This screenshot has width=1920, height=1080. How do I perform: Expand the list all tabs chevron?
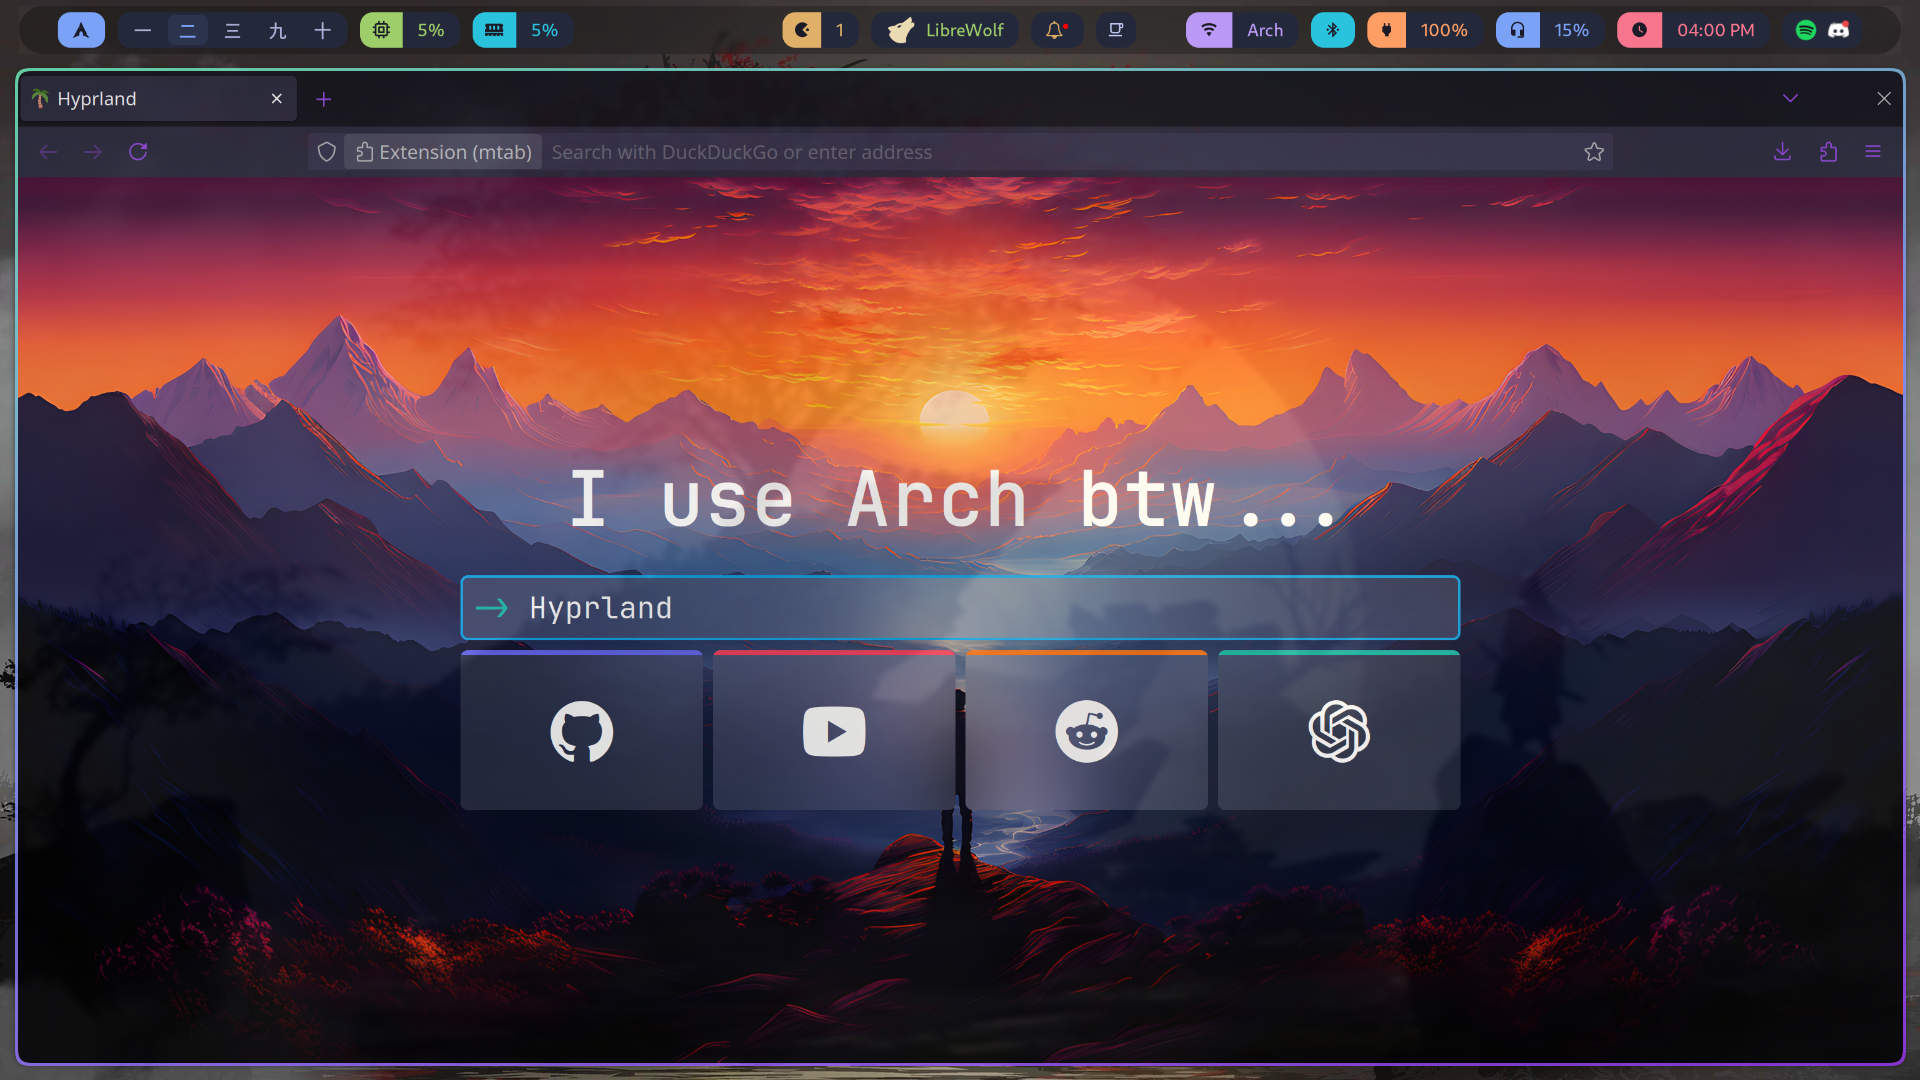coord(1790,98)
